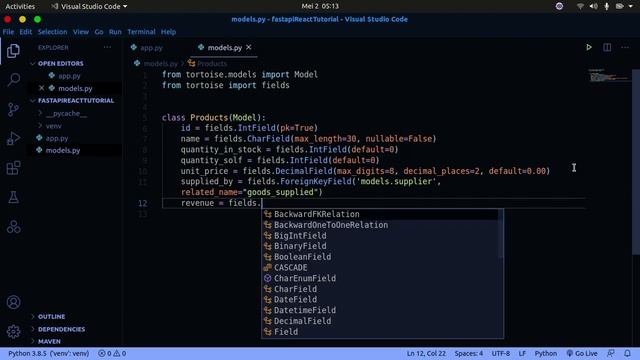Change line ending via LF status item
Viewport: 640px width, 360px height.
[x=522, y=353]
